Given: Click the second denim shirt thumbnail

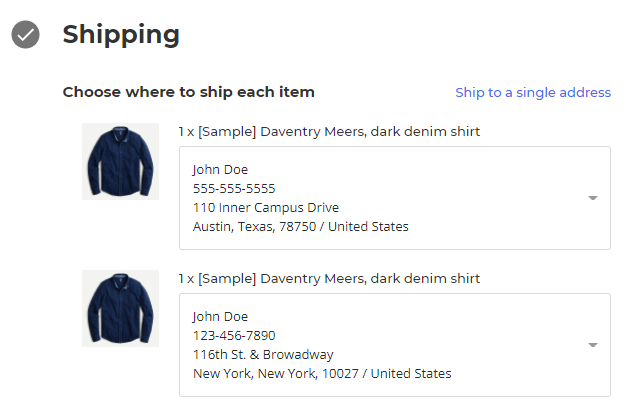Looking at the screenshot, I should click(x=120, y=308).
